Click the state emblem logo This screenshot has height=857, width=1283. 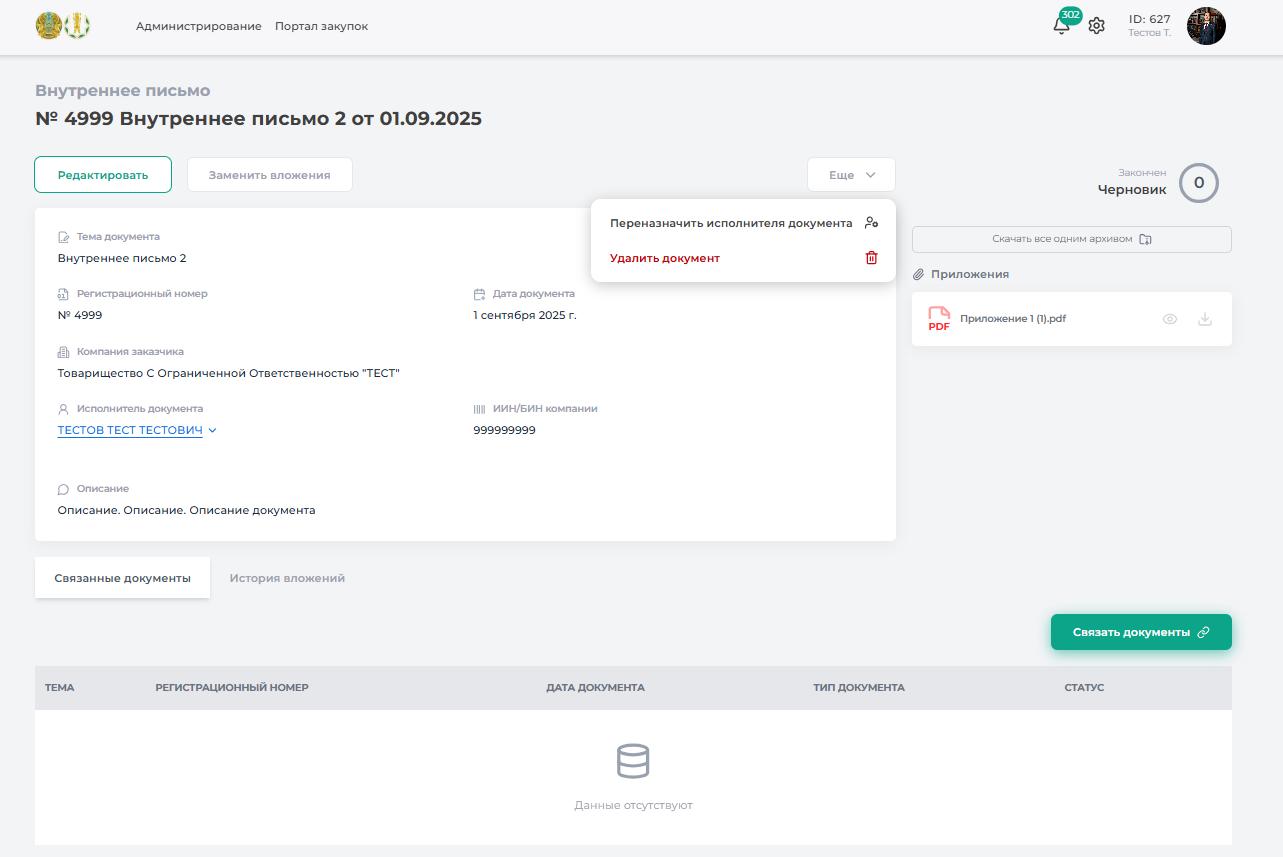[x=48, y=26]
